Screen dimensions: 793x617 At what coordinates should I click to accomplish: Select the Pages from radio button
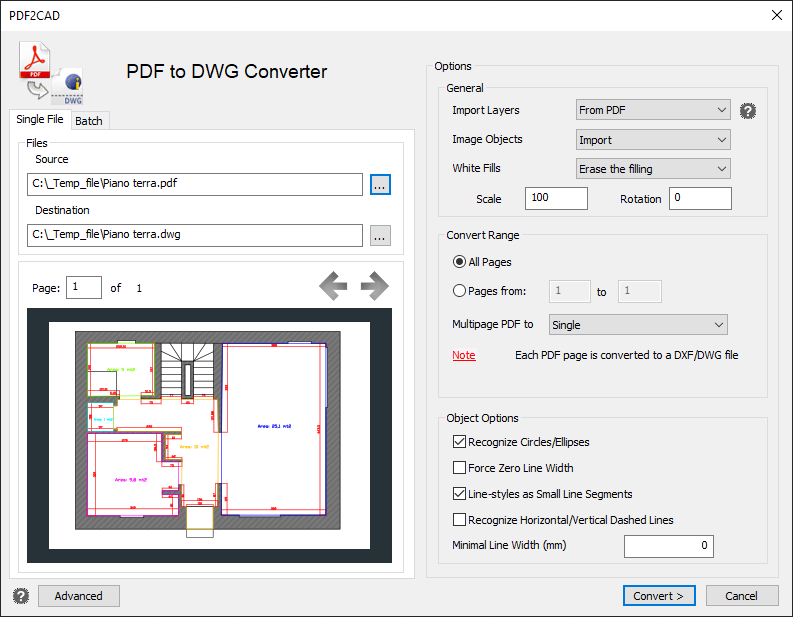[460, 292]
